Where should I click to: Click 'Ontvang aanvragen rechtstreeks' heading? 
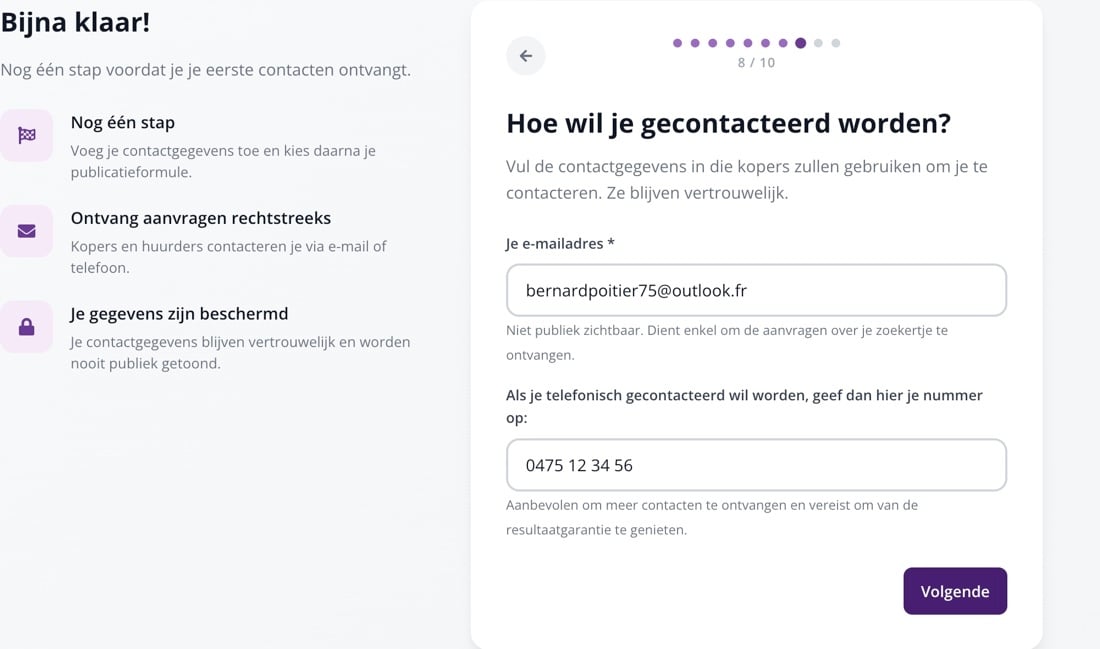point(201,218)
